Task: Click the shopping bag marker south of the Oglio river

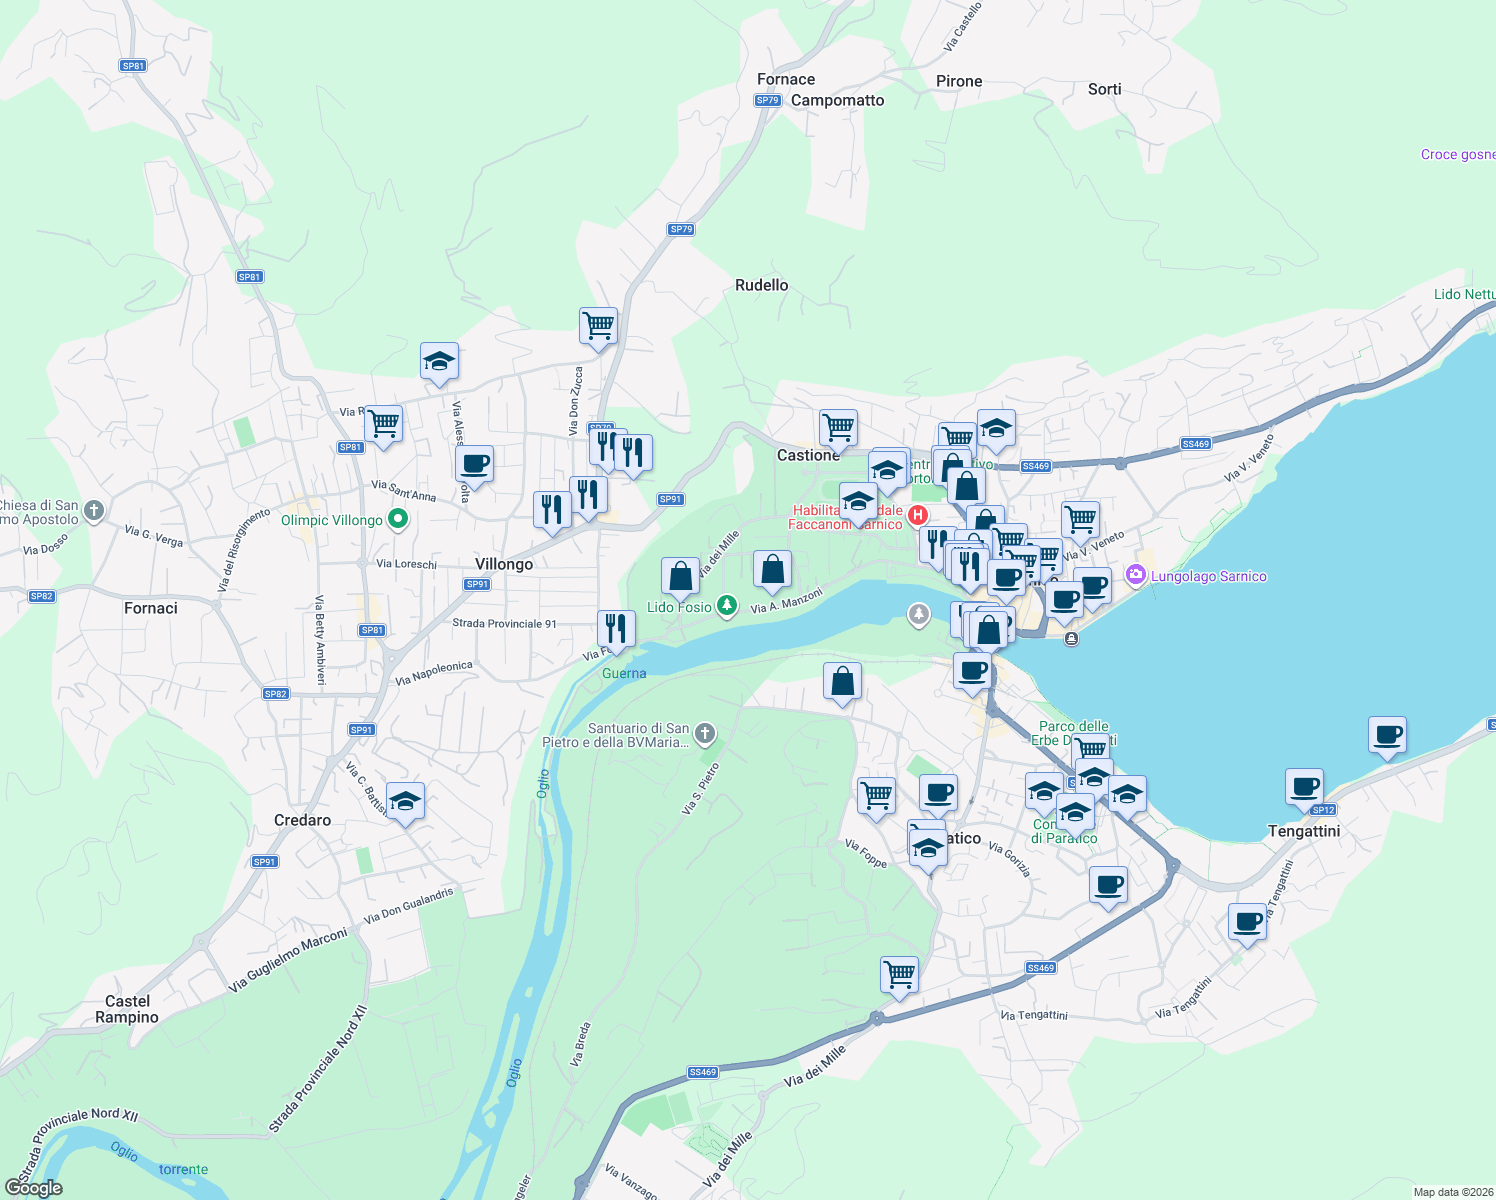Action: pyautogui.click(x=842, y=680)
